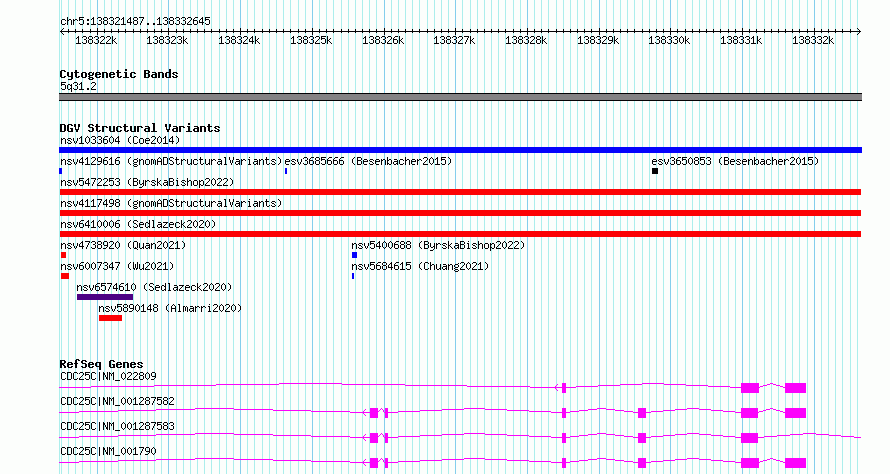Click NM_022809 transcript end arrow exon
Viewport: 890px width, 474px height.
(x=564, y=388)
